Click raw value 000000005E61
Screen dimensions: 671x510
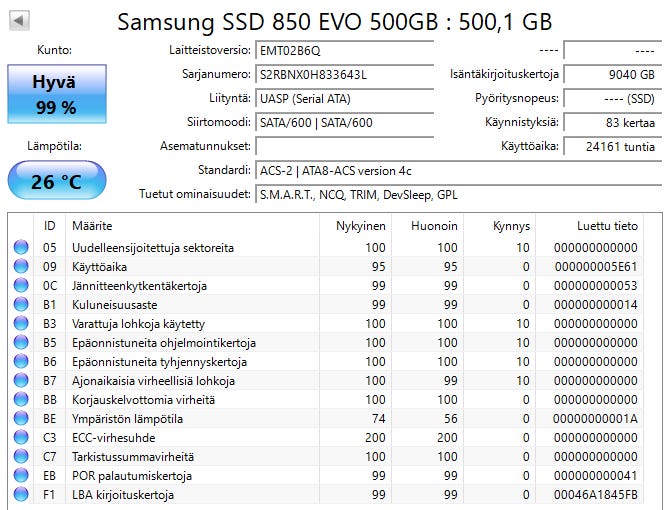[x=596, y=267]
